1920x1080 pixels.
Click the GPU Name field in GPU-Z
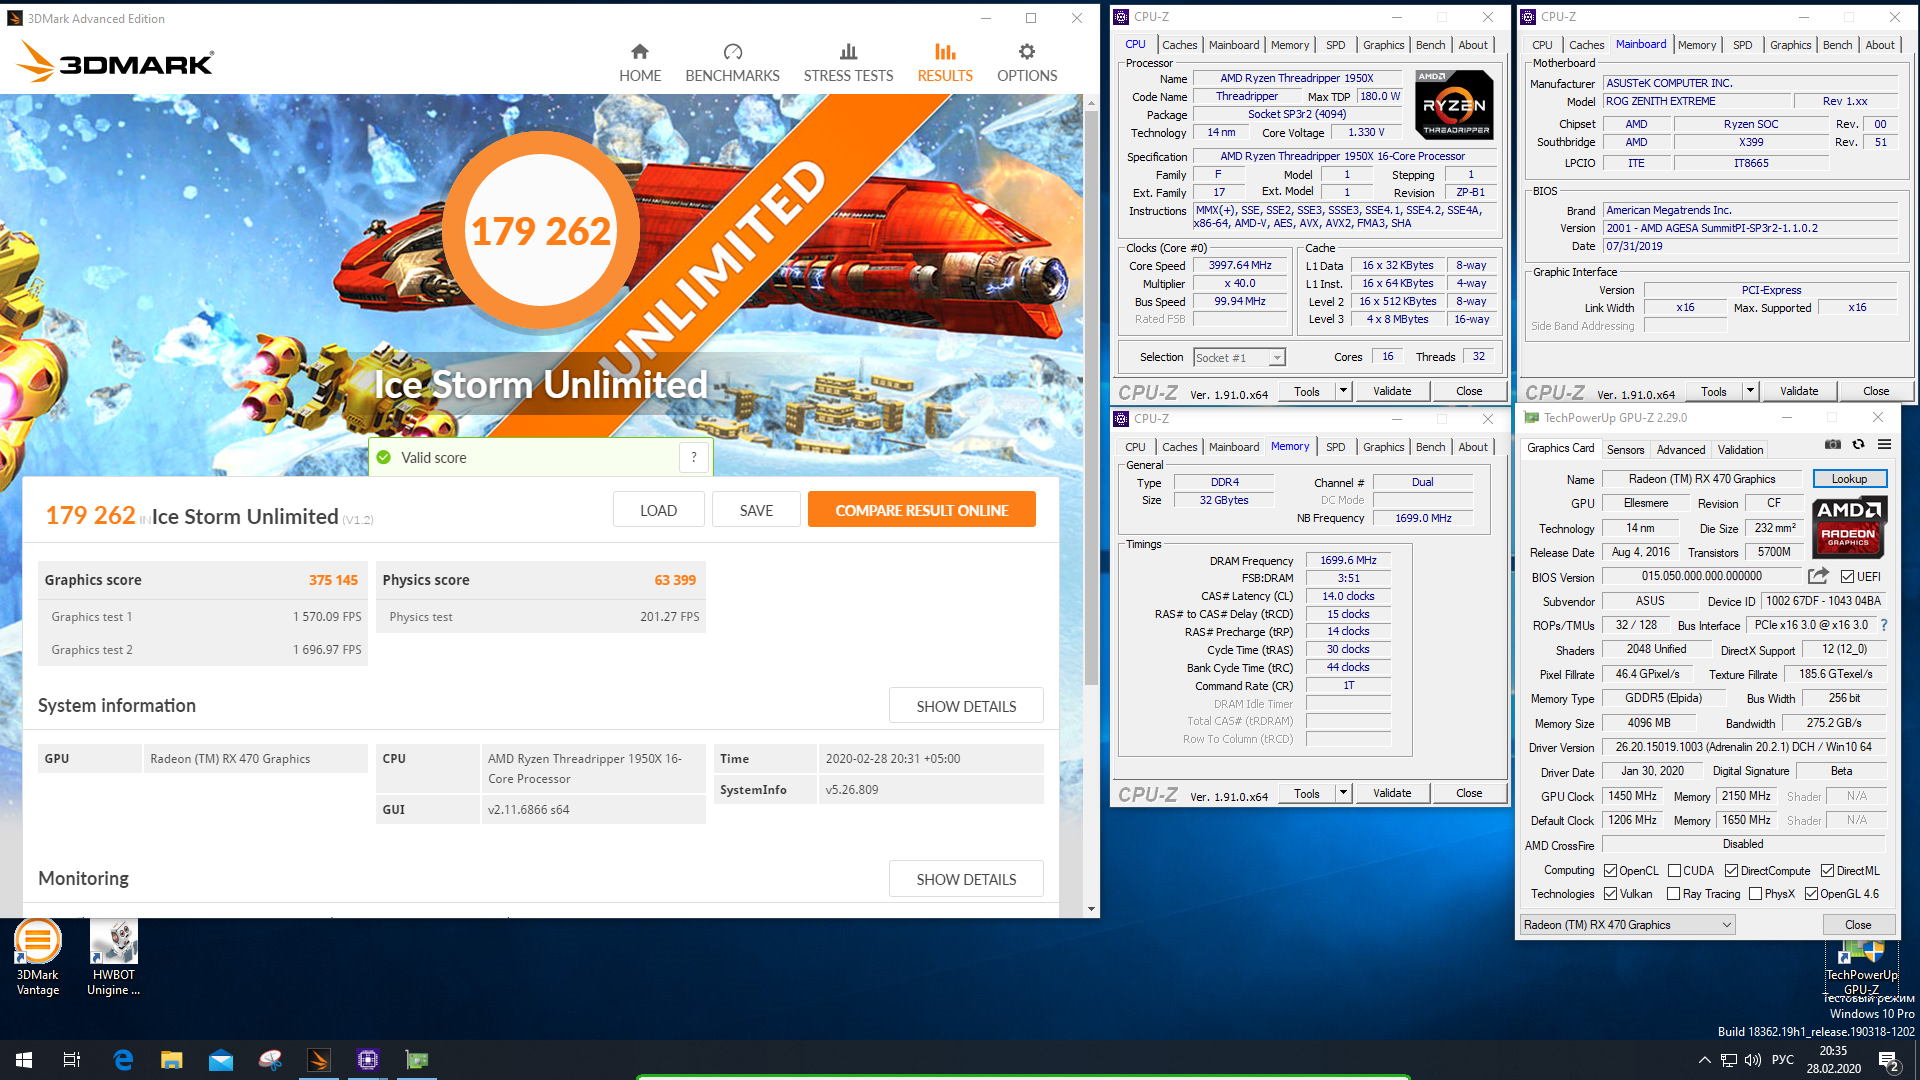tap(1702, 479)
